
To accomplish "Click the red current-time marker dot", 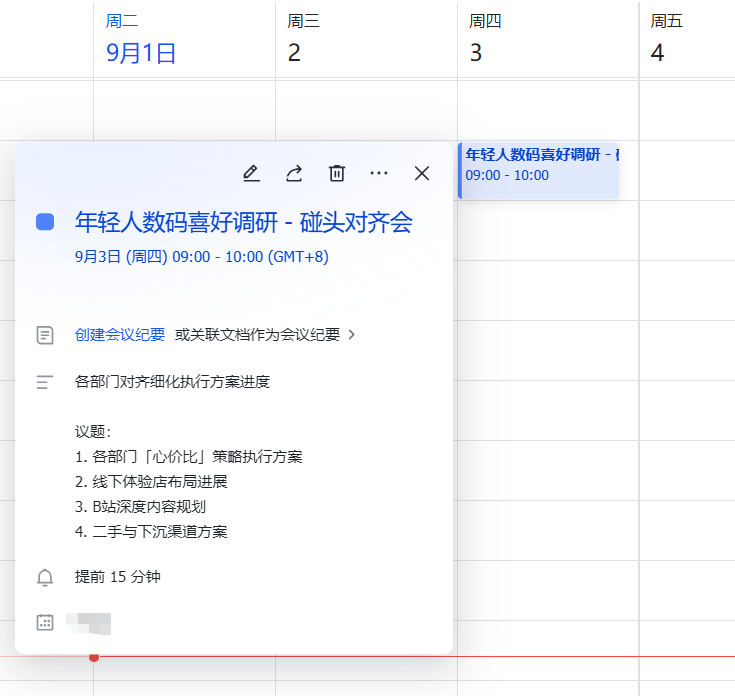I will pyautogui.click(x=94, y=657).
